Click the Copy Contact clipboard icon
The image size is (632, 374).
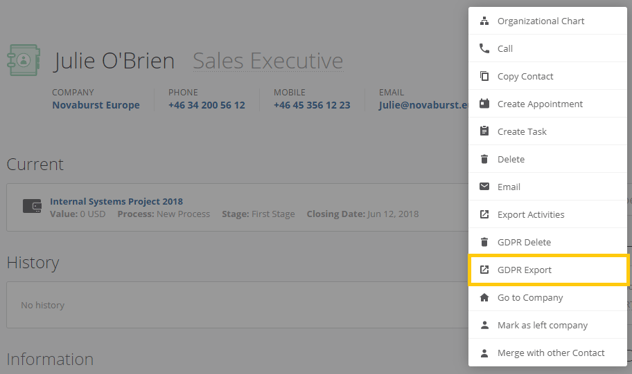click(484, 76)
